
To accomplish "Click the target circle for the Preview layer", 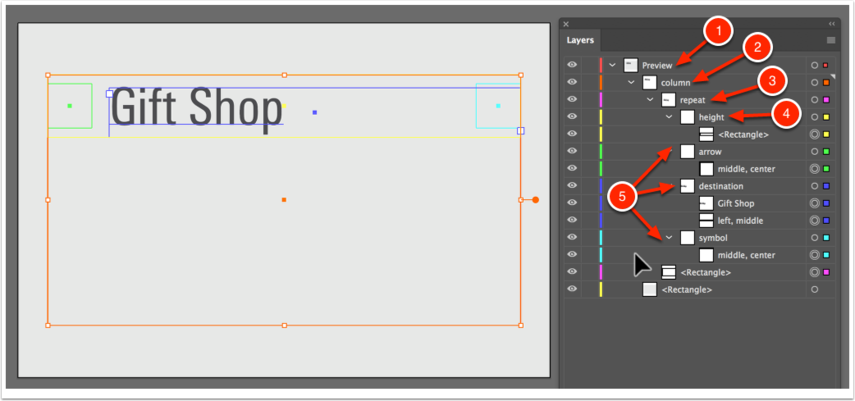I will click(814, 65).
